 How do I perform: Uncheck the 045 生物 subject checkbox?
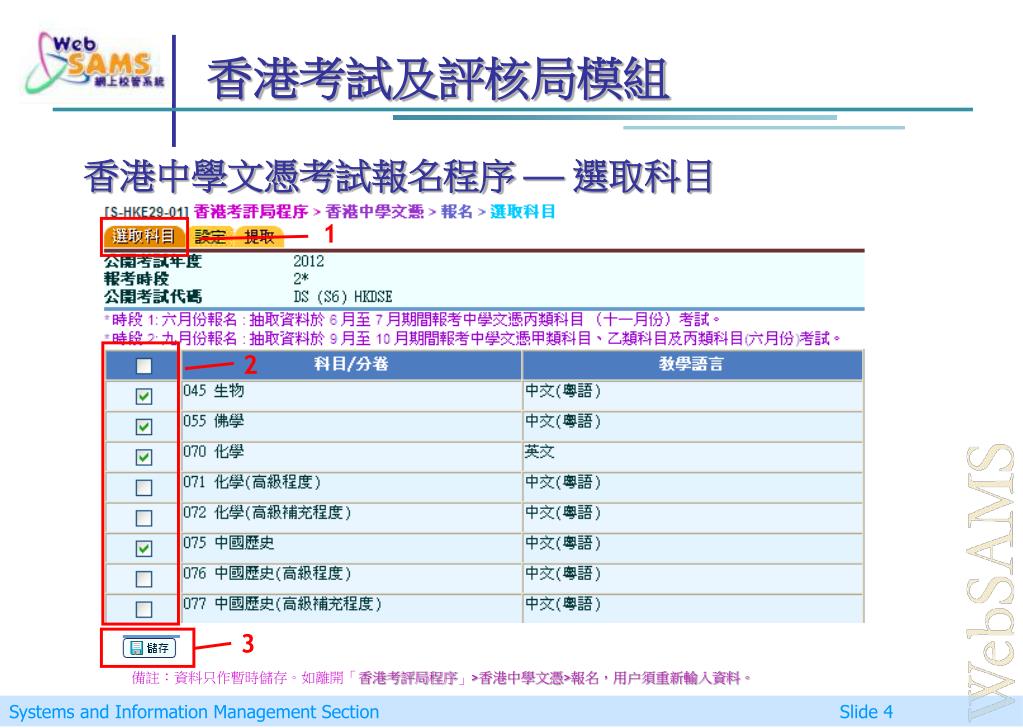[144, 396]
